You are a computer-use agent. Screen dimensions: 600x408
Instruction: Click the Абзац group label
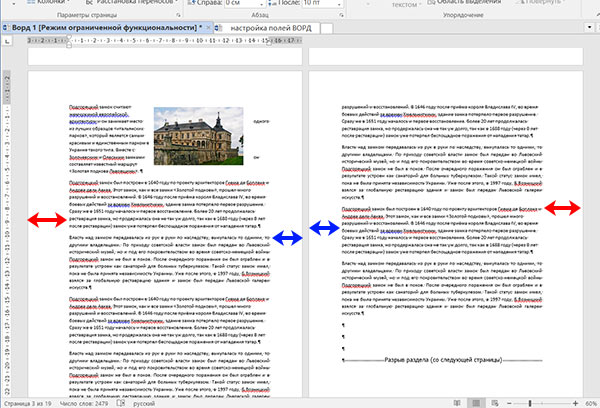[x=260, y=15]
